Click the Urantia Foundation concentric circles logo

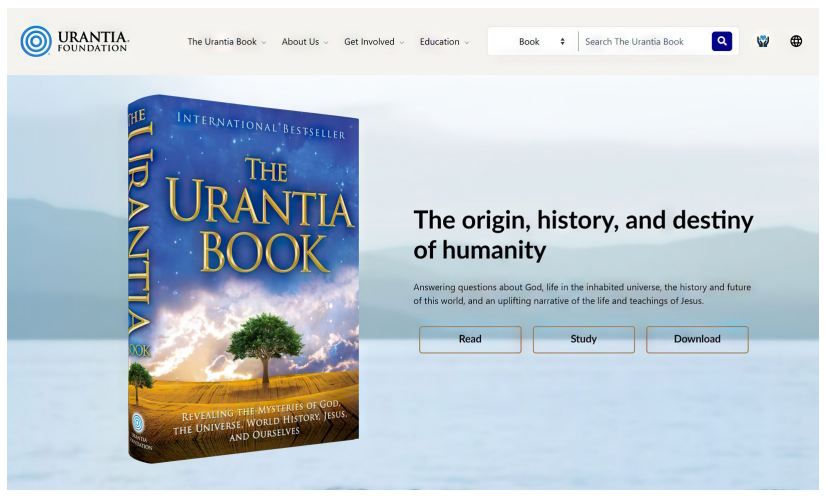(36, 41)
